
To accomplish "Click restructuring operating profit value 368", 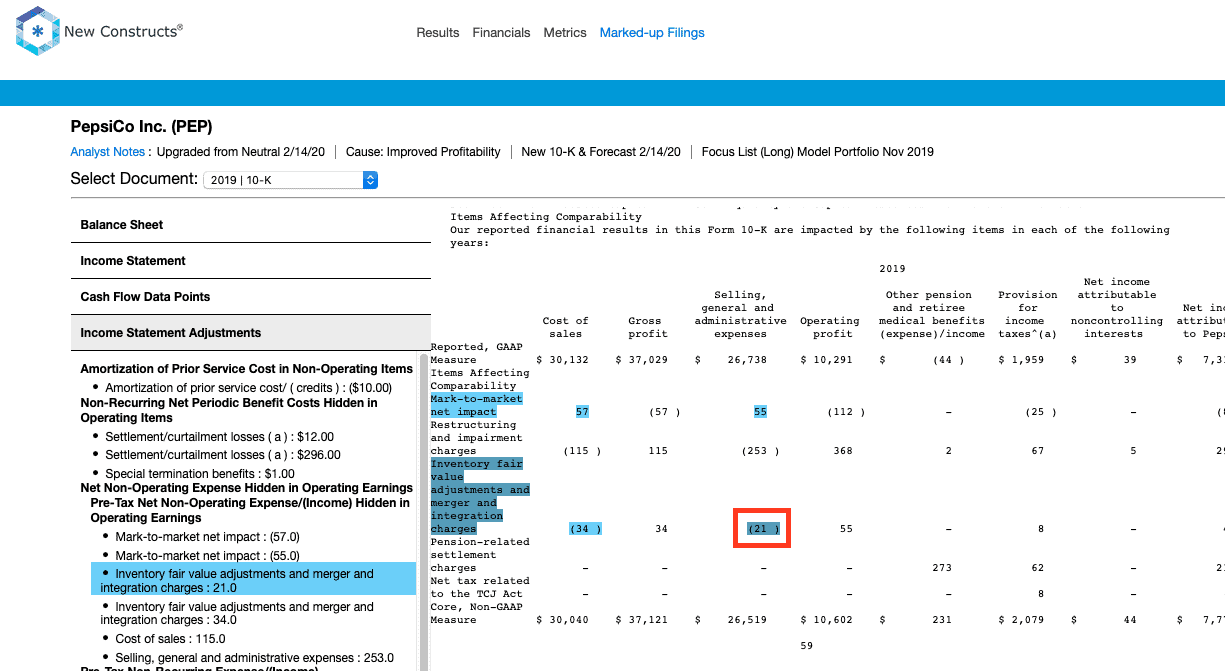I will pos(843,451).
